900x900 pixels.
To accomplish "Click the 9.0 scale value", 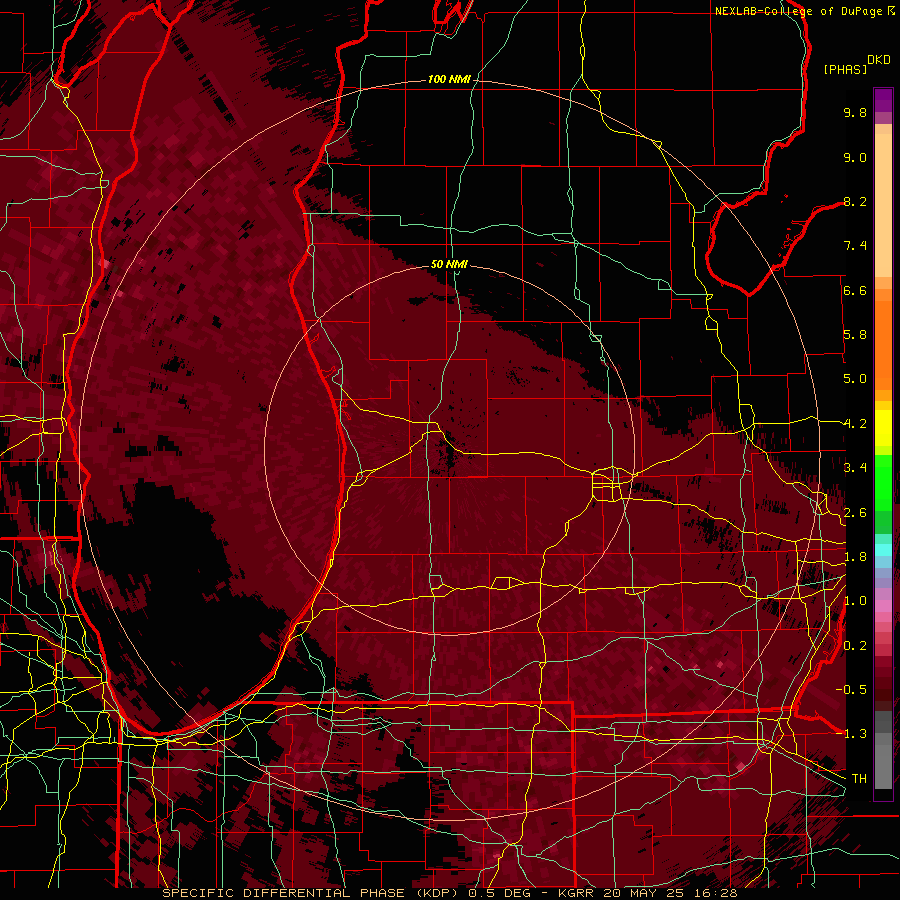I will pos(855,157).
